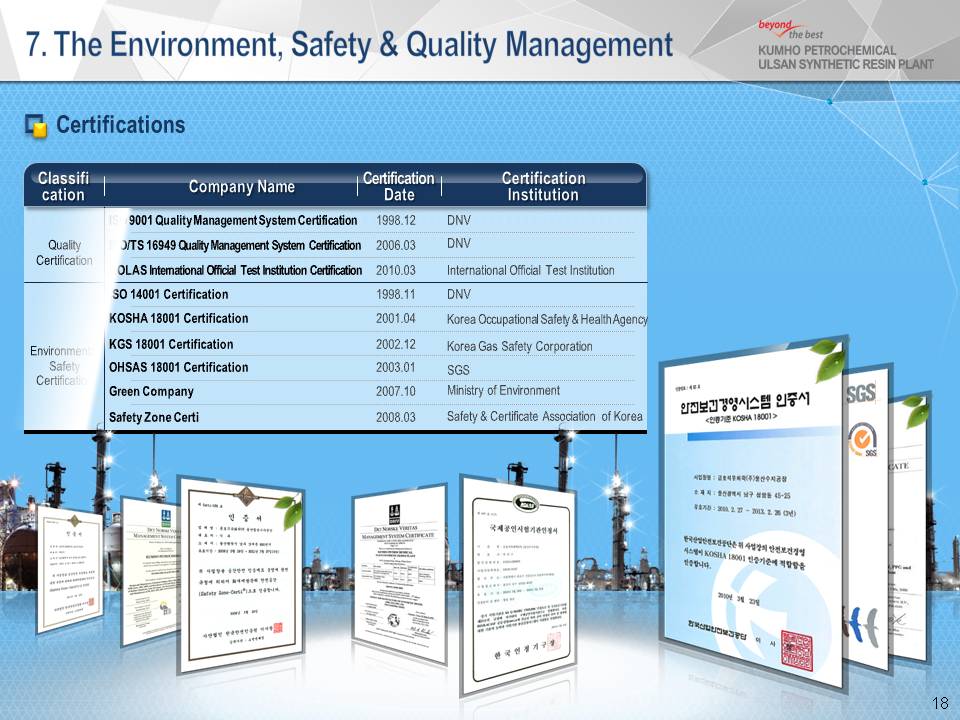This screenshot has width=960, height=720.
Task: Click the Det Norske Veritas Management System Certificate image
Action: [400, 574]
